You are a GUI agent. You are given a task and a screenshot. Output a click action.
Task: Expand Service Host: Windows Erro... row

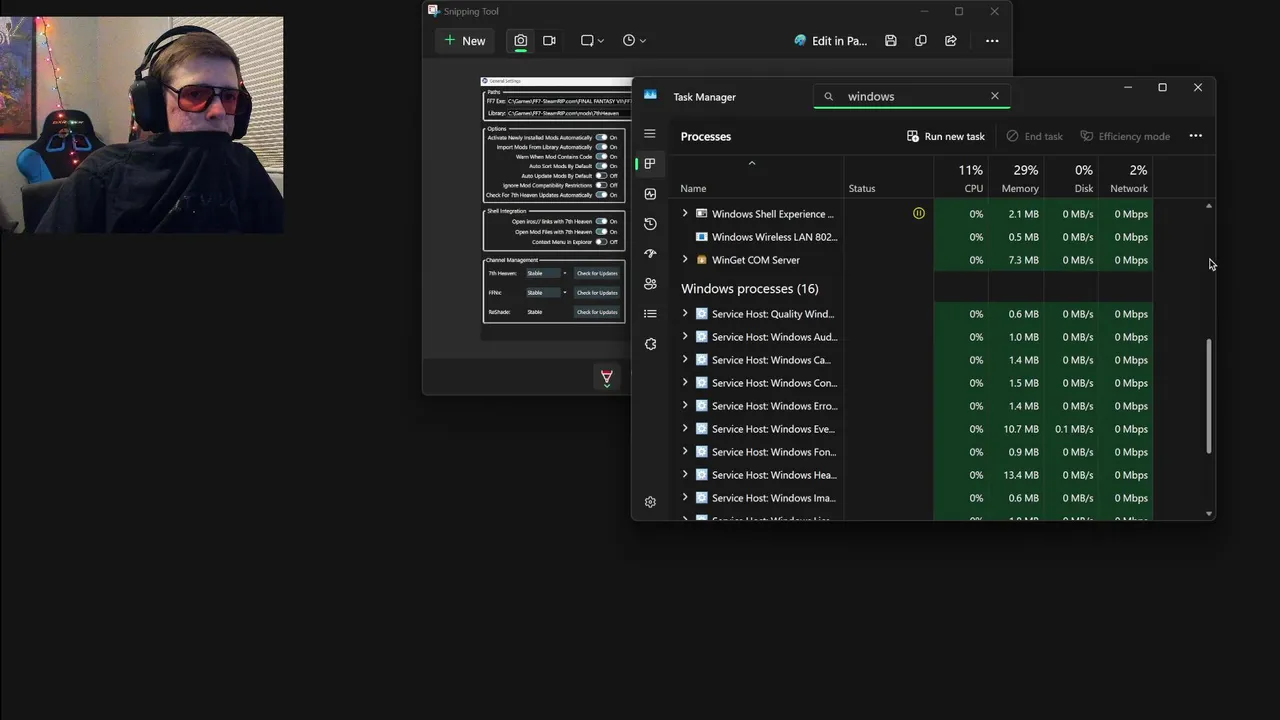tap(685, 405)
